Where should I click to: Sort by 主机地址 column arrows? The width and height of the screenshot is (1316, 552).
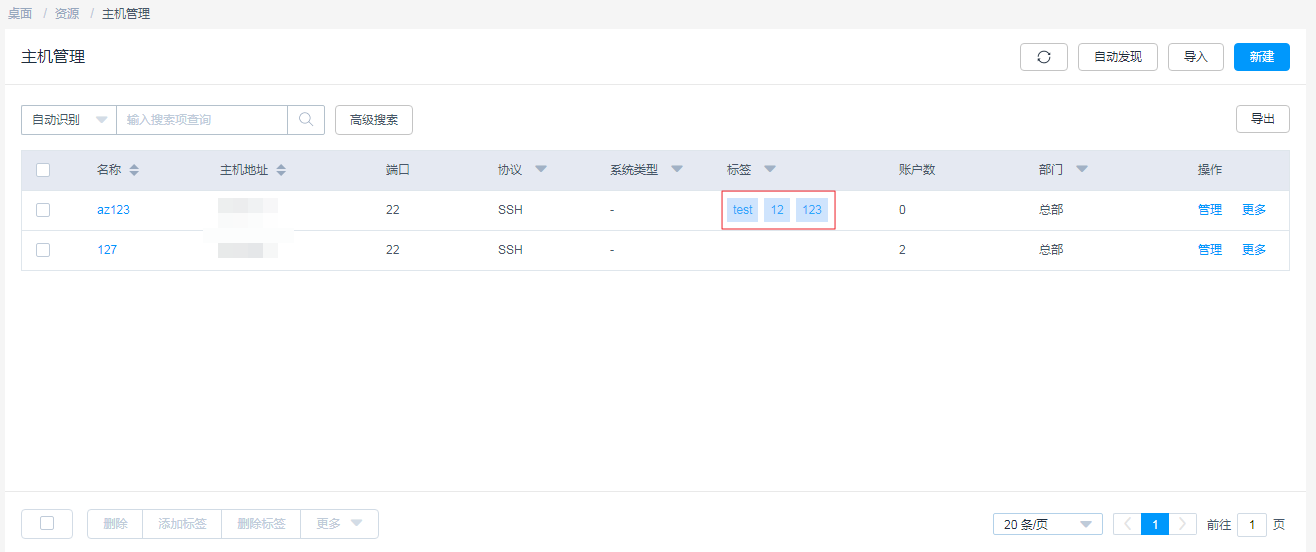click(281, 170)
